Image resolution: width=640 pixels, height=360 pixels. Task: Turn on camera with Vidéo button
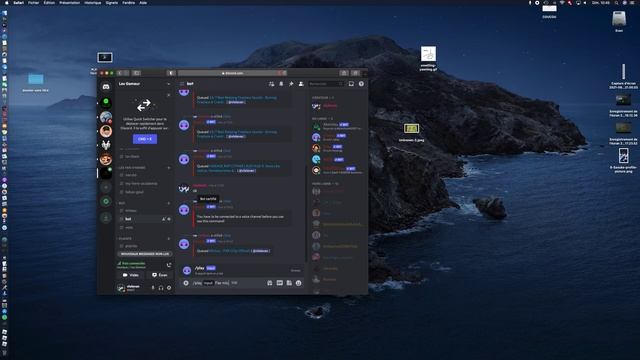tap(131, 275)
